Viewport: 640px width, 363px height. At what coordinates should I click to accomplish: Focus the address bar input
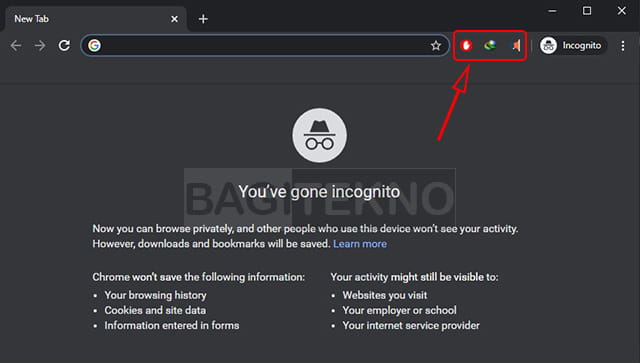265,45
